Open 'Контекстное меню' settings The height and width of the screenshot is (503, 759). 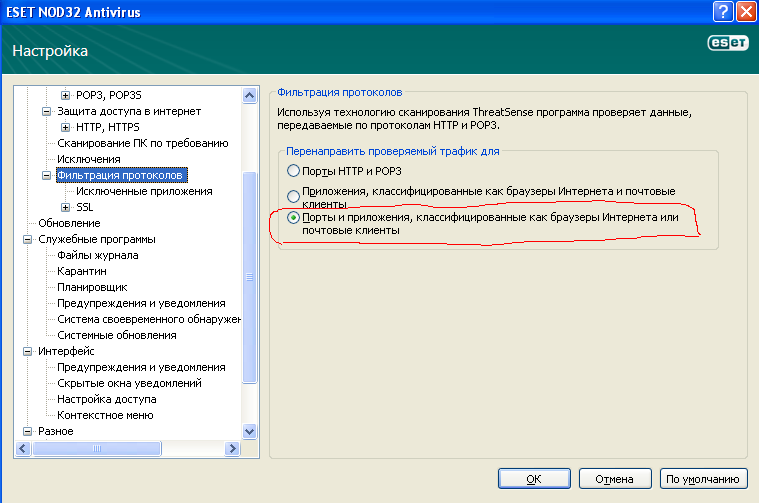105,415
